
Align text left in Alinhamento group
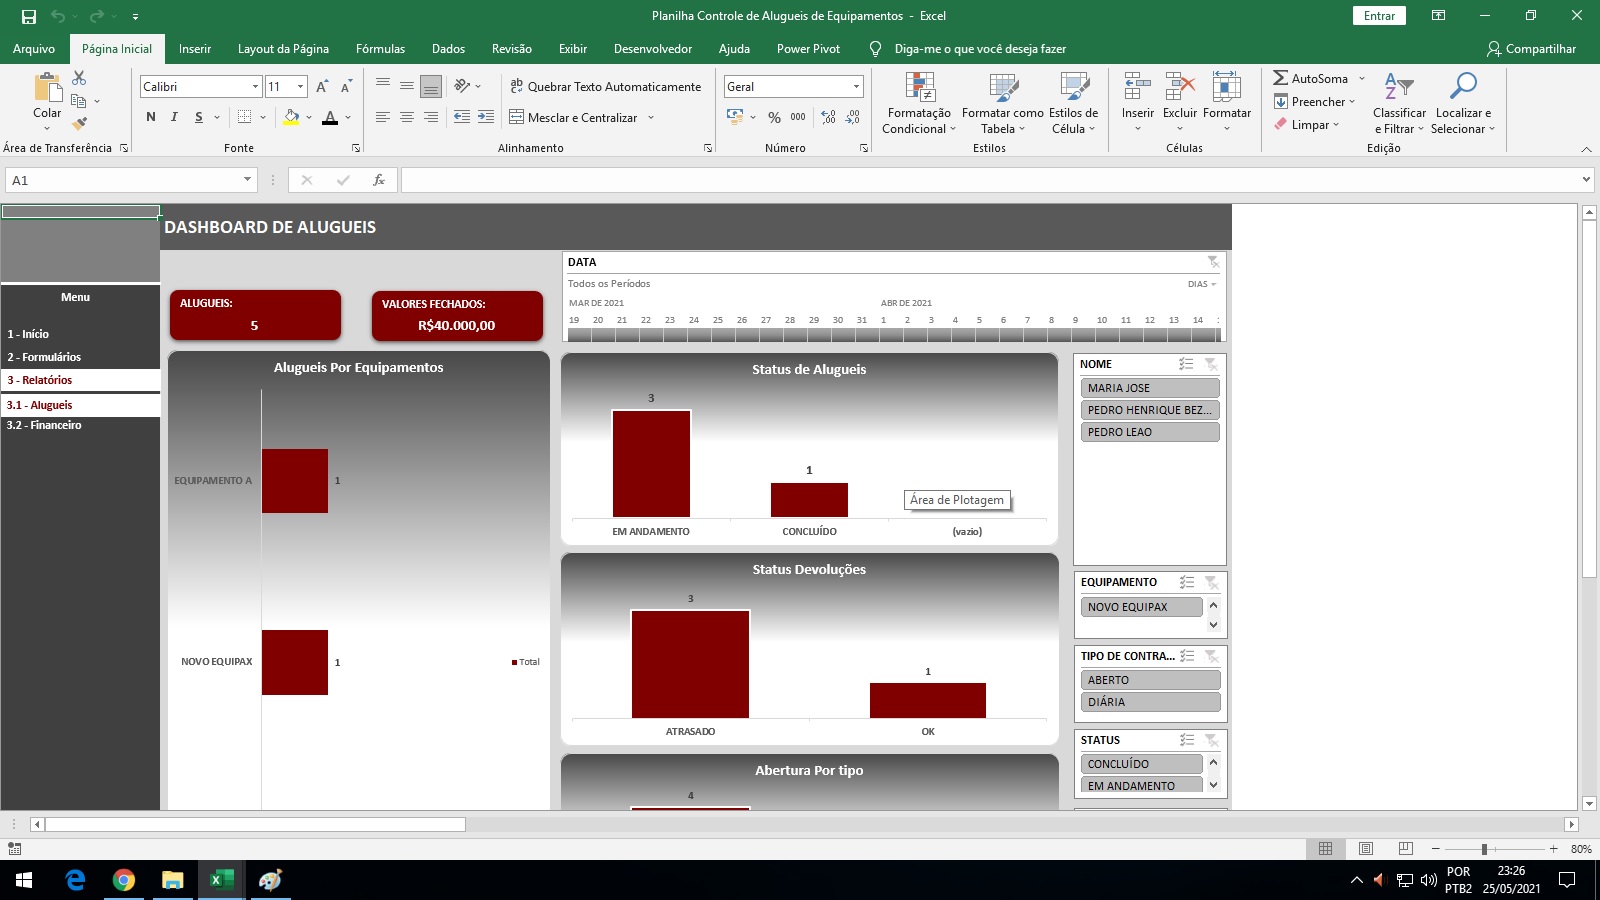tap(383, 117)
